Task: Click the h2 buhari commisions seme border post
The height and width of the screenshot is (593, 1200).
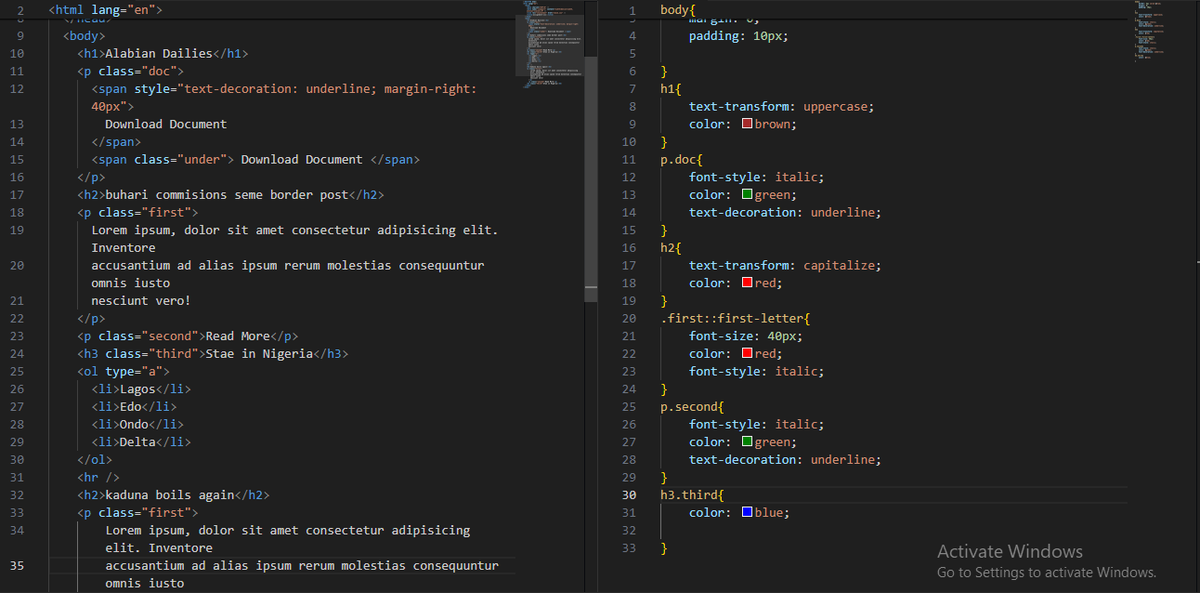Action: pos(231,195)
